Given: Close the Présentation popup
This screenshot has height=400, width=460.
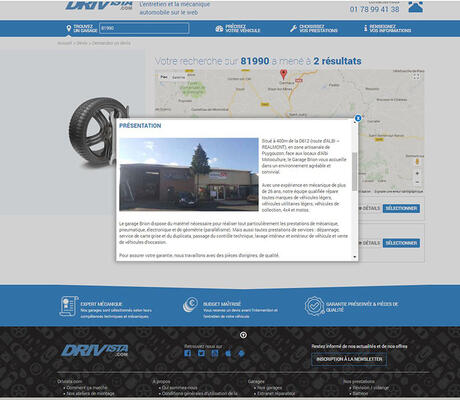Looking at the screenshot, I should pos(358,118).
